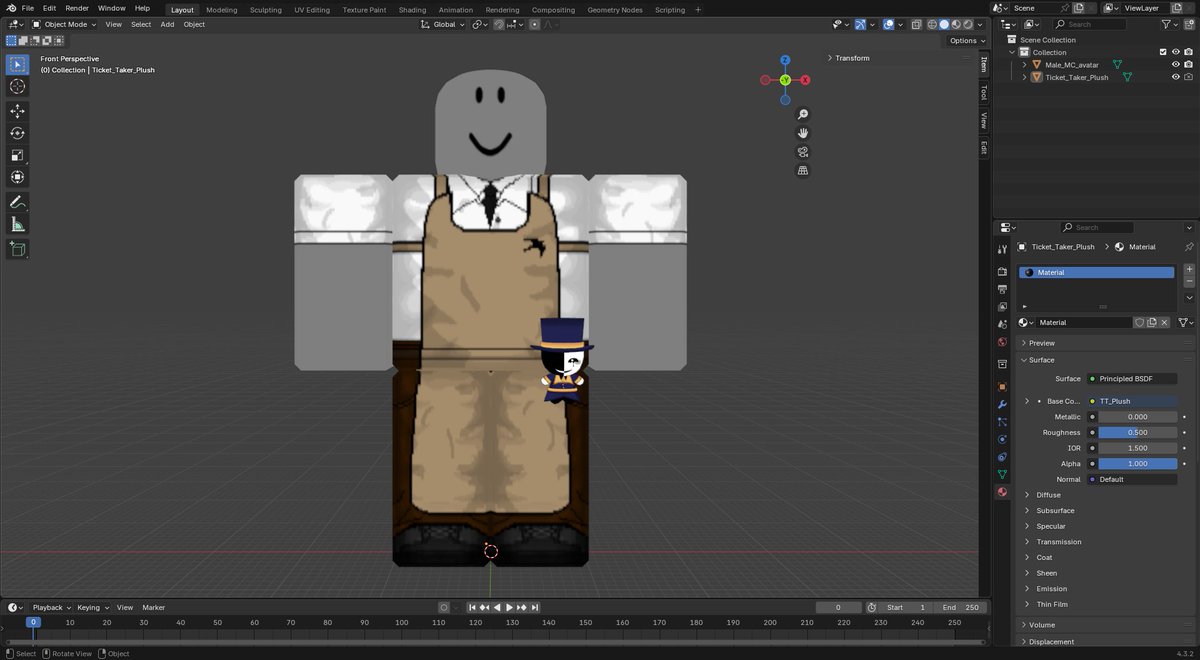The width and height of the screenshot is (1200, 660).
Task: Activate the Rotate tool
Action: 17,133
